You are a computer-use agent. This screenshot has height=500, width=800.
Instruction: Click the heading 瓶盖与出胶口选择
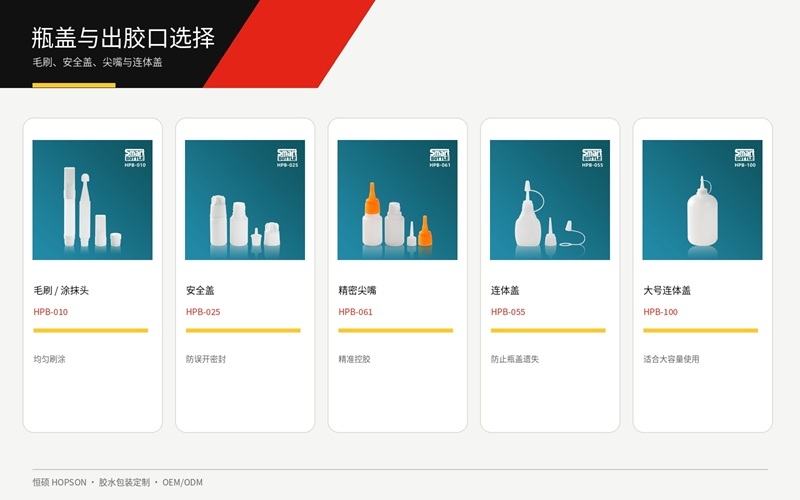tap(123, 38)
